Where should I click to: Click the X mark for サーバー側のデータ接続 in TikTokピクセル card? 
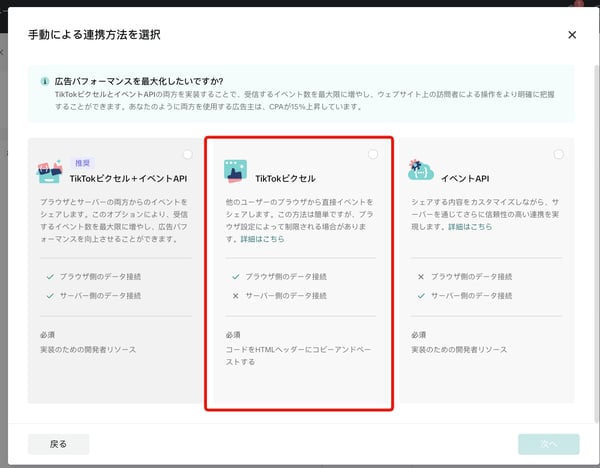235,296
